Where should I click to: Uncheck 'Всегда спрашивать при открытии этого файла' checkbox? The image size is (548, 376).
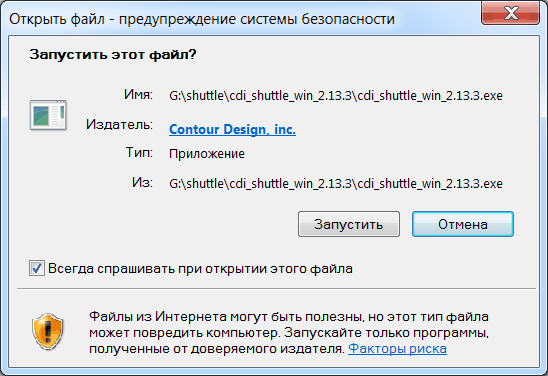click(x=37, y=268)
